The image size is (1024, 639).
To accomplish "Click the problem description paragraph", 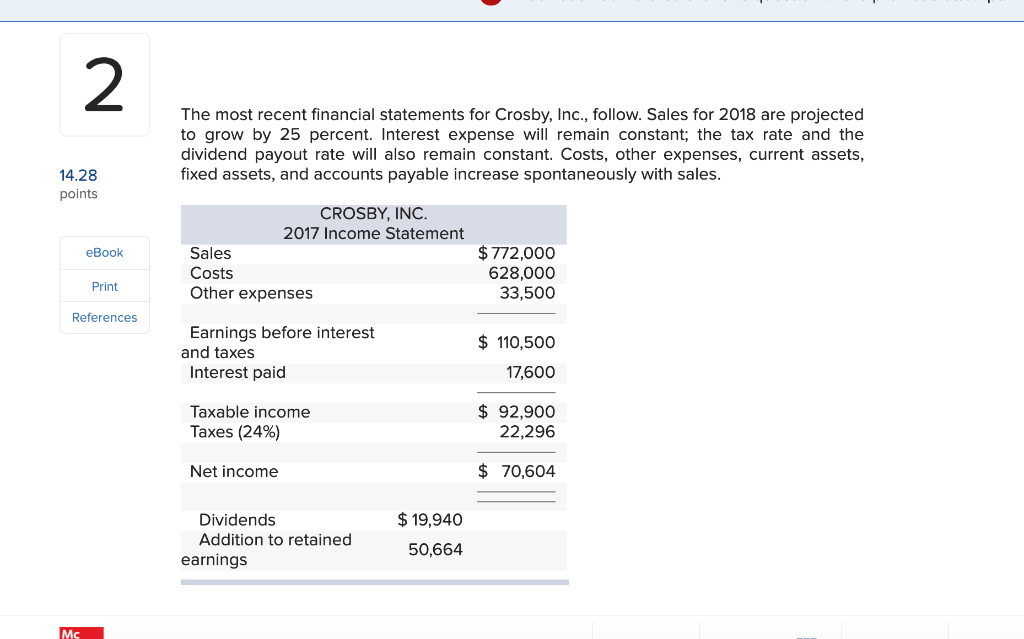I will tap(522, 144).
